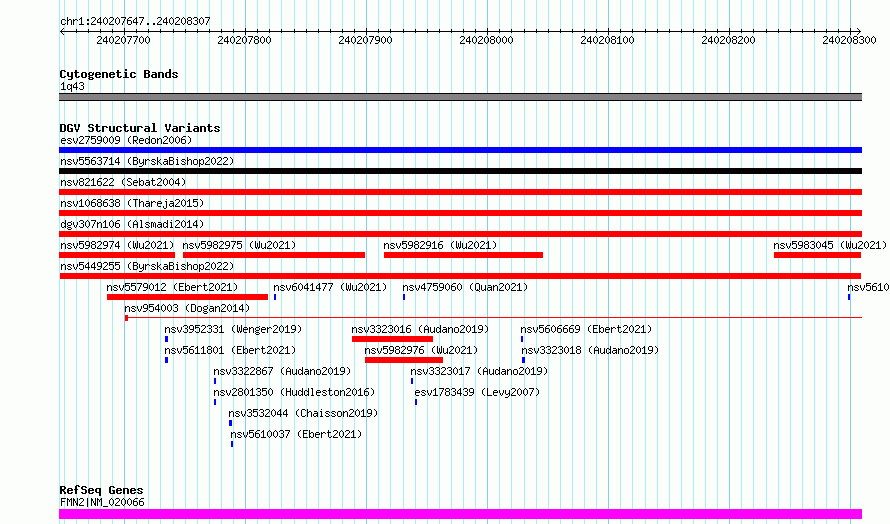Image resolution: width=890 pixels, height=524 pixels.
Task: Select the blue marker under esv1783439
Action: pos(416,403)
